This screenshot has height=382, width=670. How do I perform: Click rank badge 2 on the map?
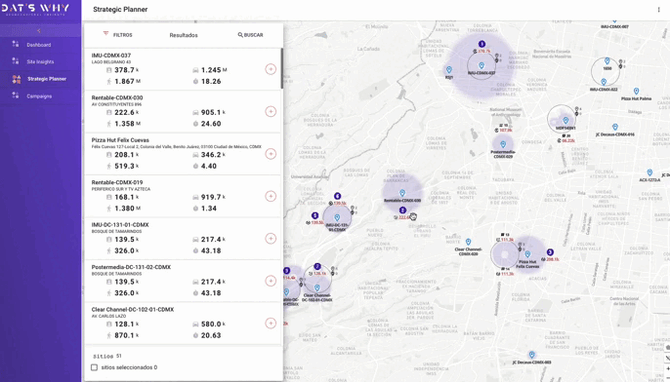[x=403, y=210]
